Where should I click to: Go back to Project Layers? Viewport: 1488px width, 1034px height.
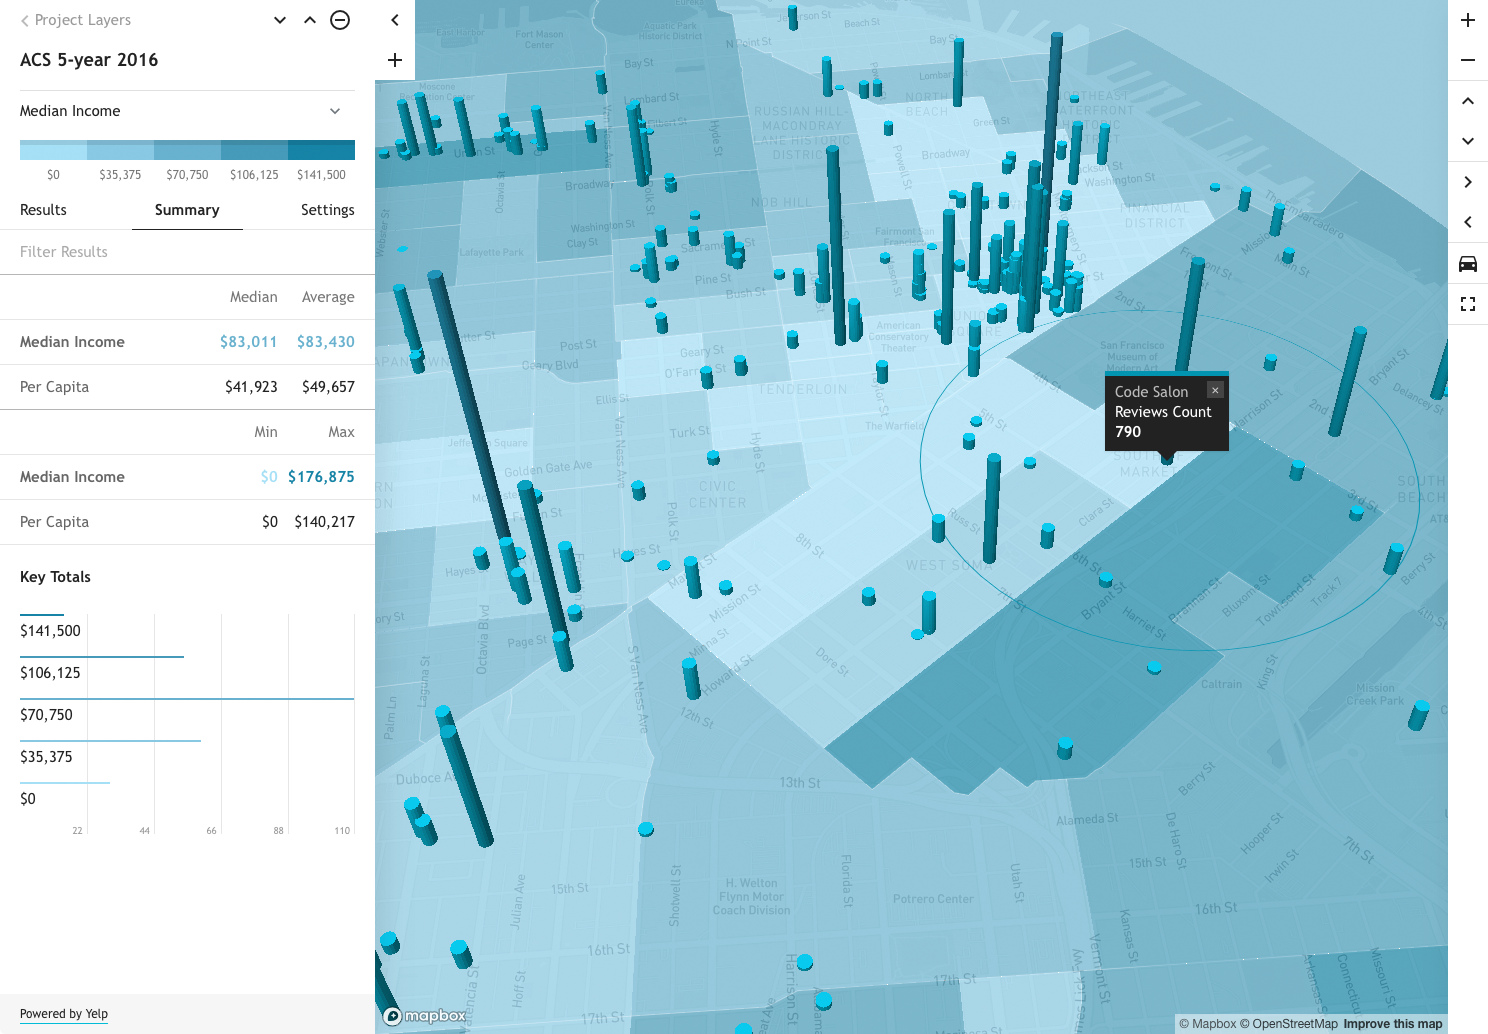point(75,20)
